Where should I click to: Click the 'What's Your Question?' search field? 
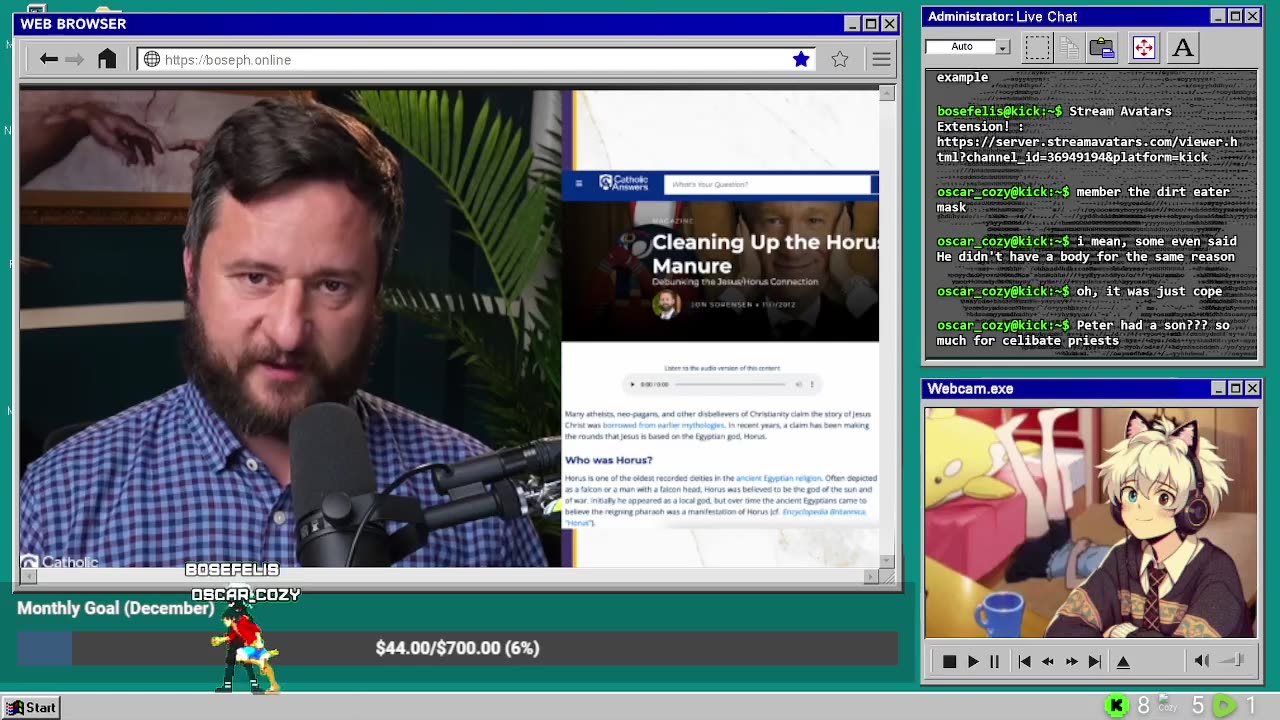[x=767, y=184]
